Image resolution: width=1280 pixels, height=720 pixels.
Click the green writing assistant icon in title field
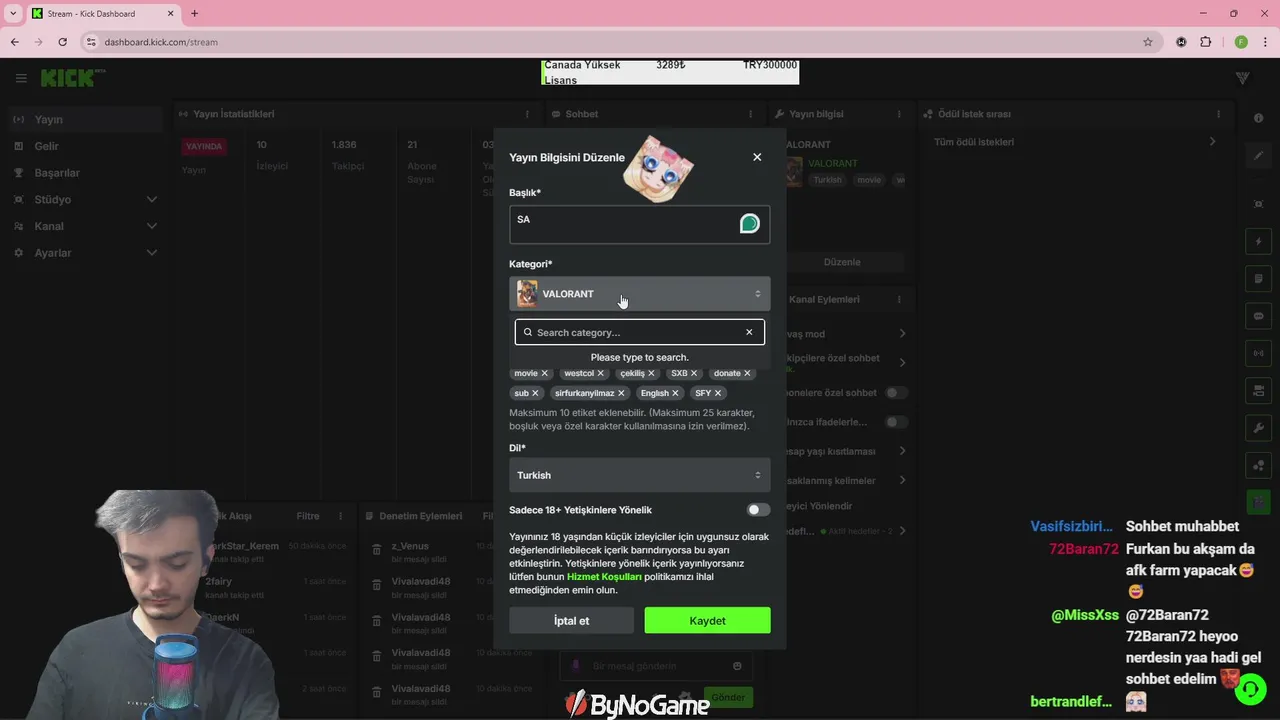pyautogui.click(x=749, y=224)
